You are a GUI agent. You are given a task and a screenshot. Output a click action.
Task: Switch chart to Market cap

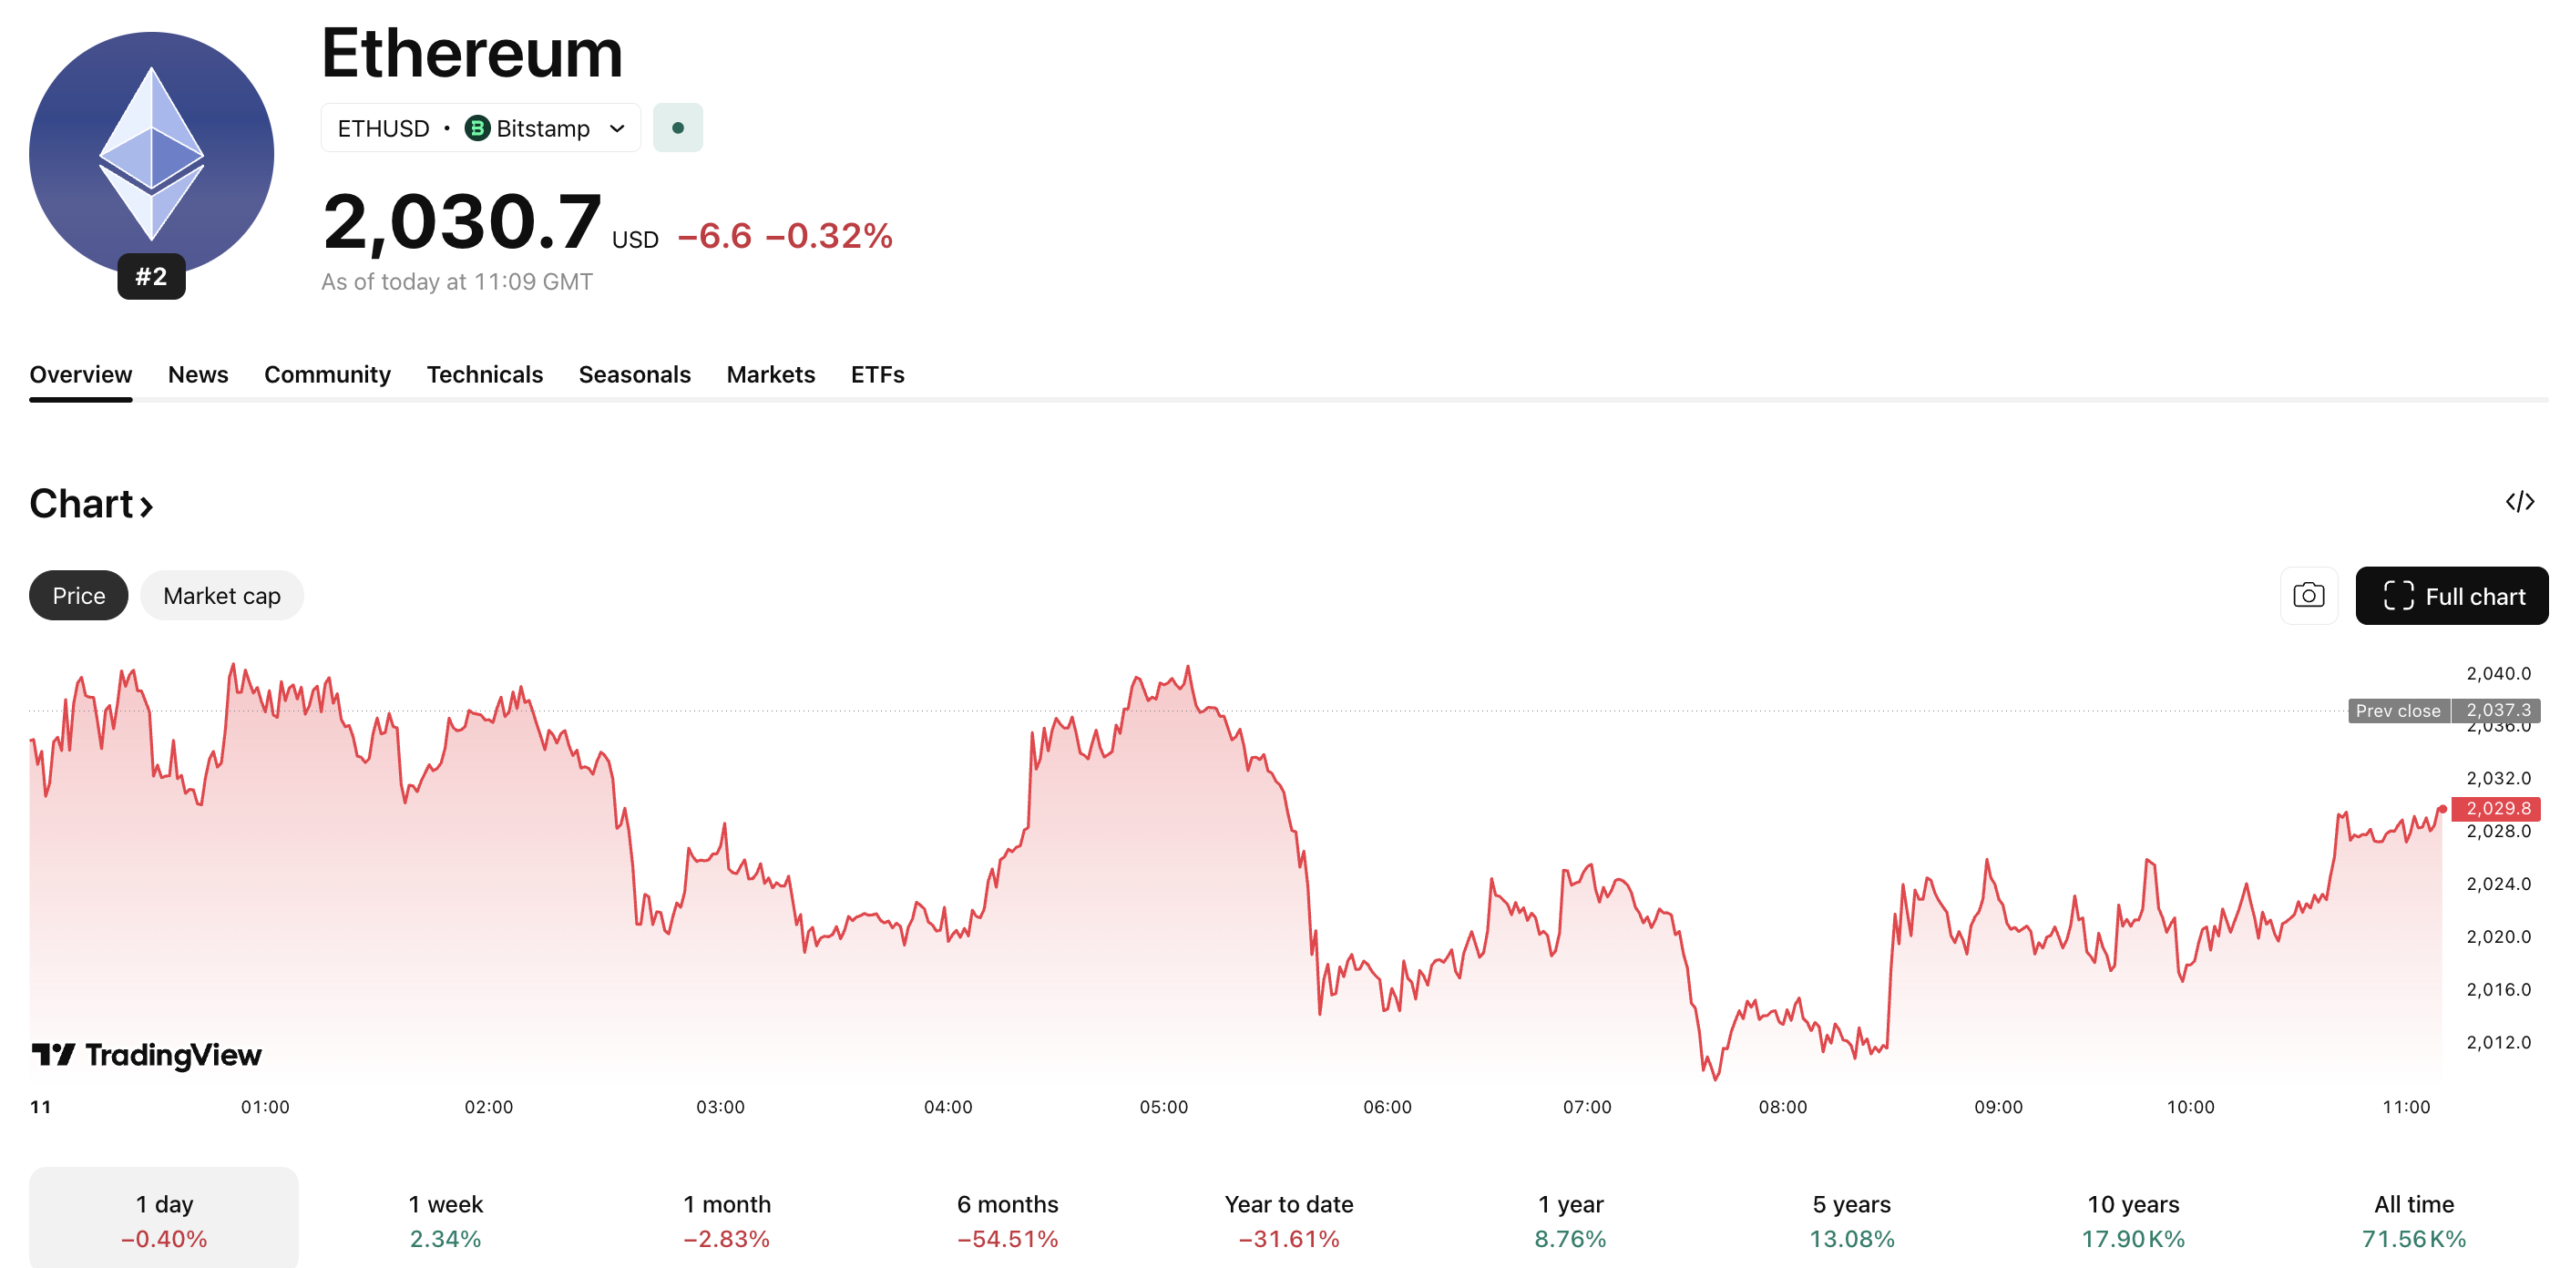click(x=222, y=596)
